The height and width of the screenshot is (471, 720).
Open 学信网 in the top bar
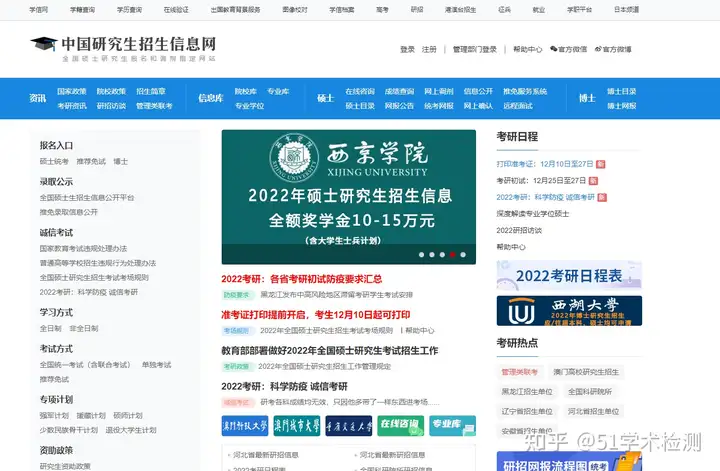[x=39, y=9]
